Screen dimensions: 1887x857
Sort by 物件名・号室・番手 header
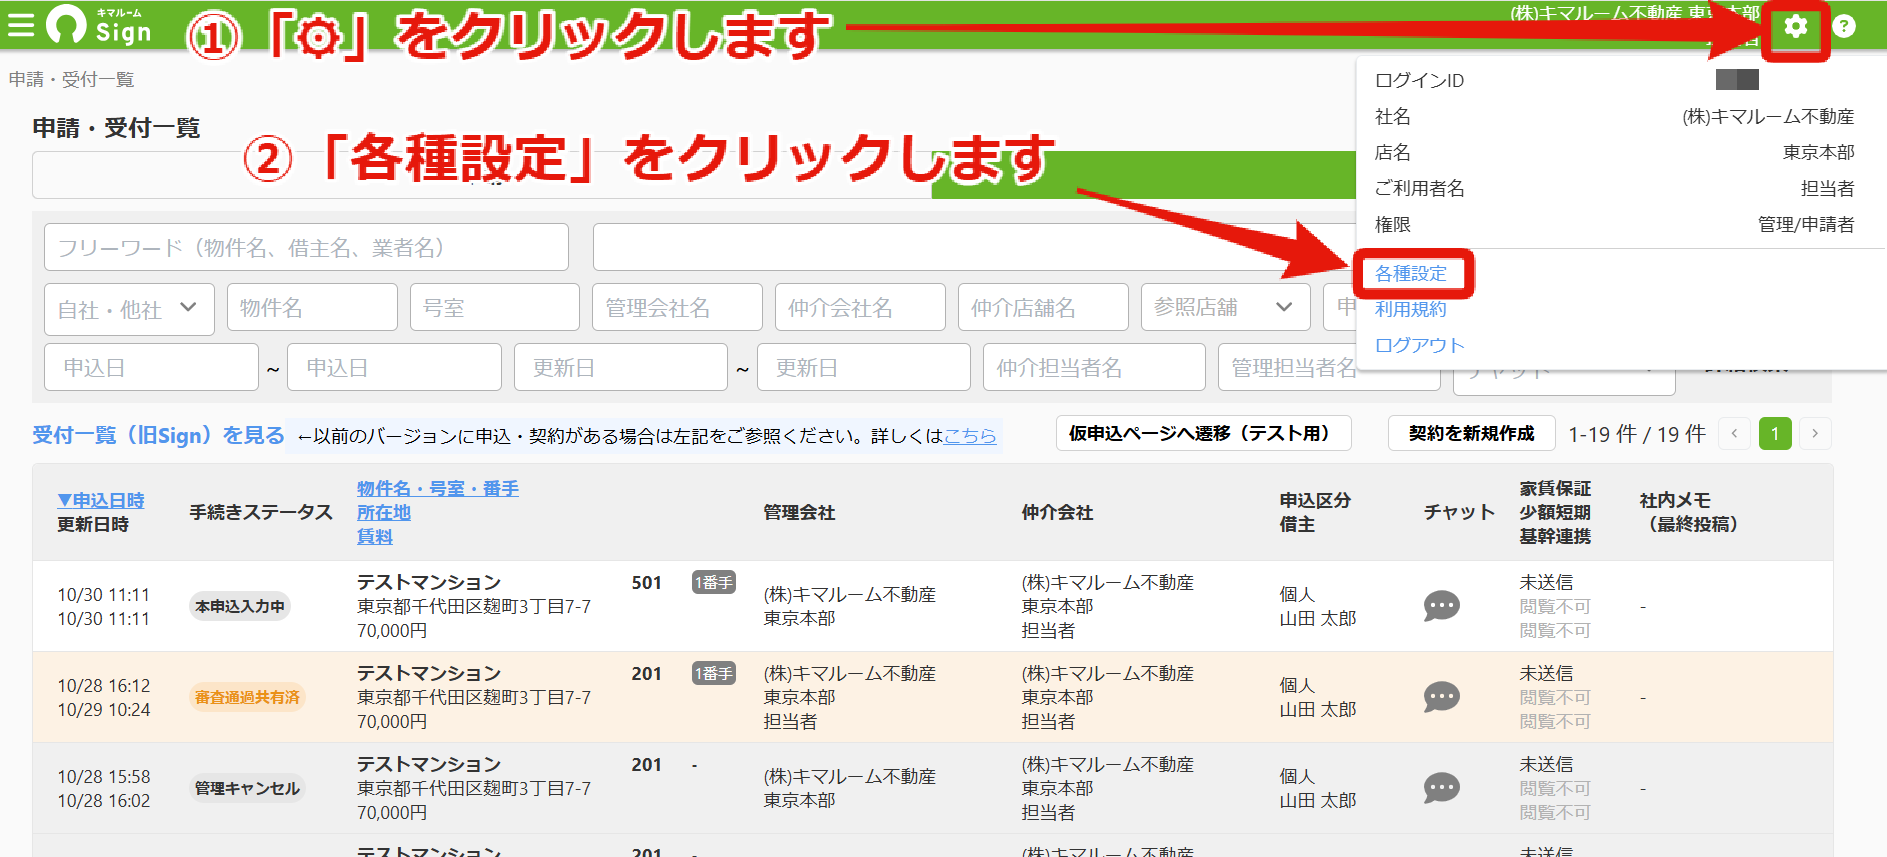click(438, 488)
